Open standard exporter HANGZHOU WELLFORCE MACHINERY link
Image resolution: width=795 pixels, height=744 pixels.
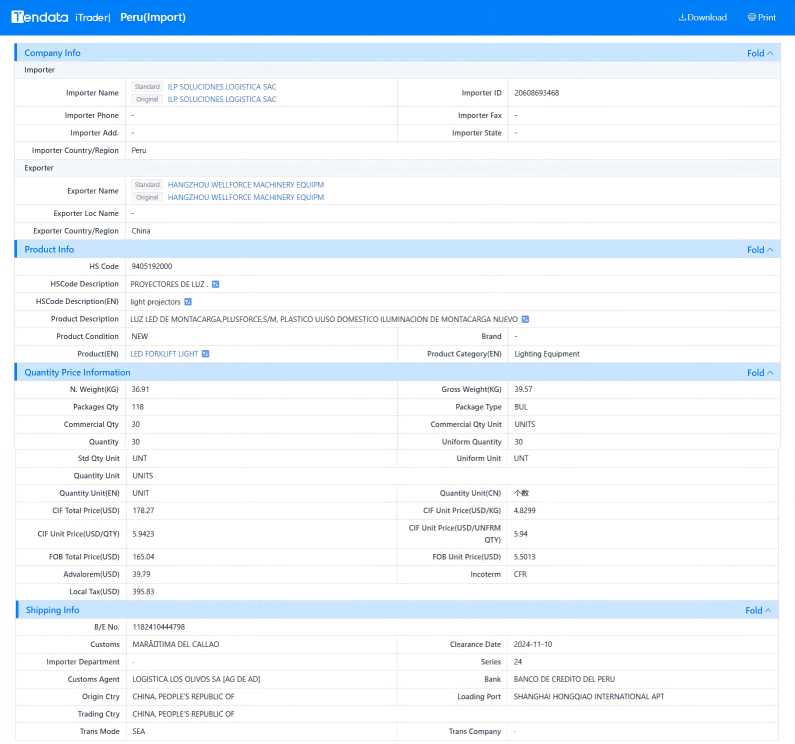[246, 185]
